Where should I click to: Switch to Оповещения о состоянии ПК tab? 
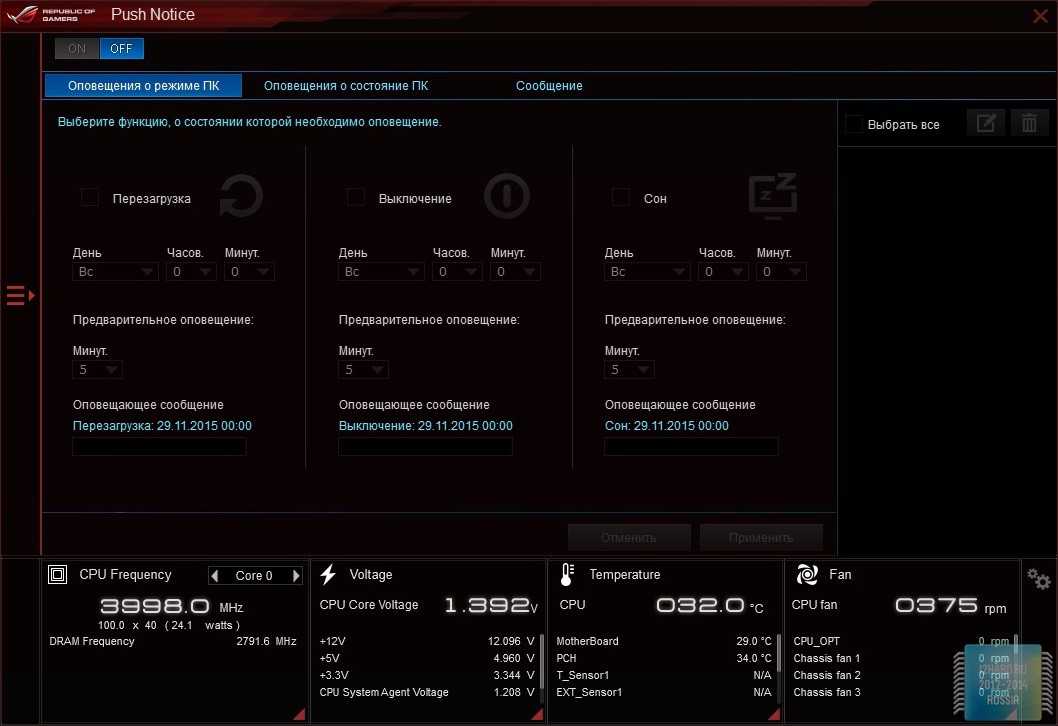point(346,86)
